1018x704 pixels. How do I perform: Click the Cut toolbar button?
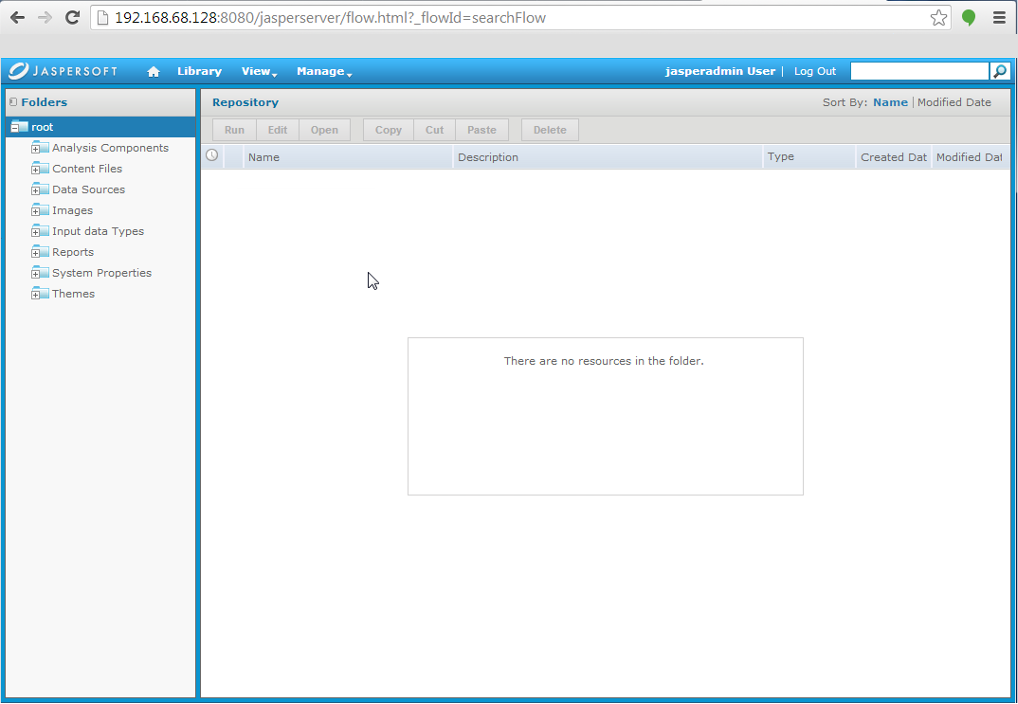434,130
